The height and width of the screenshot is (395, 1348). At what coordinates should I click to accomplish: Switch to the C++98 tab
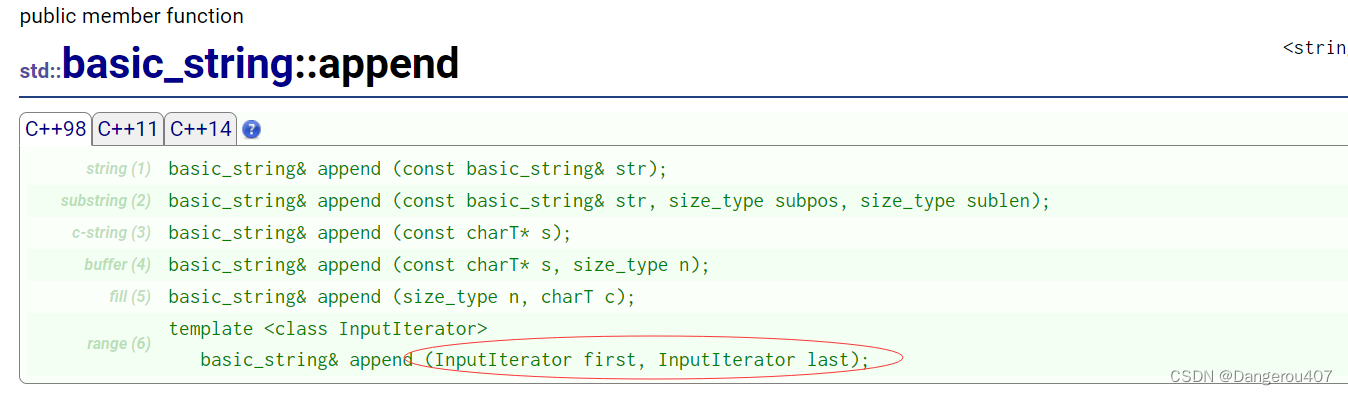click(x=56, y=129)
